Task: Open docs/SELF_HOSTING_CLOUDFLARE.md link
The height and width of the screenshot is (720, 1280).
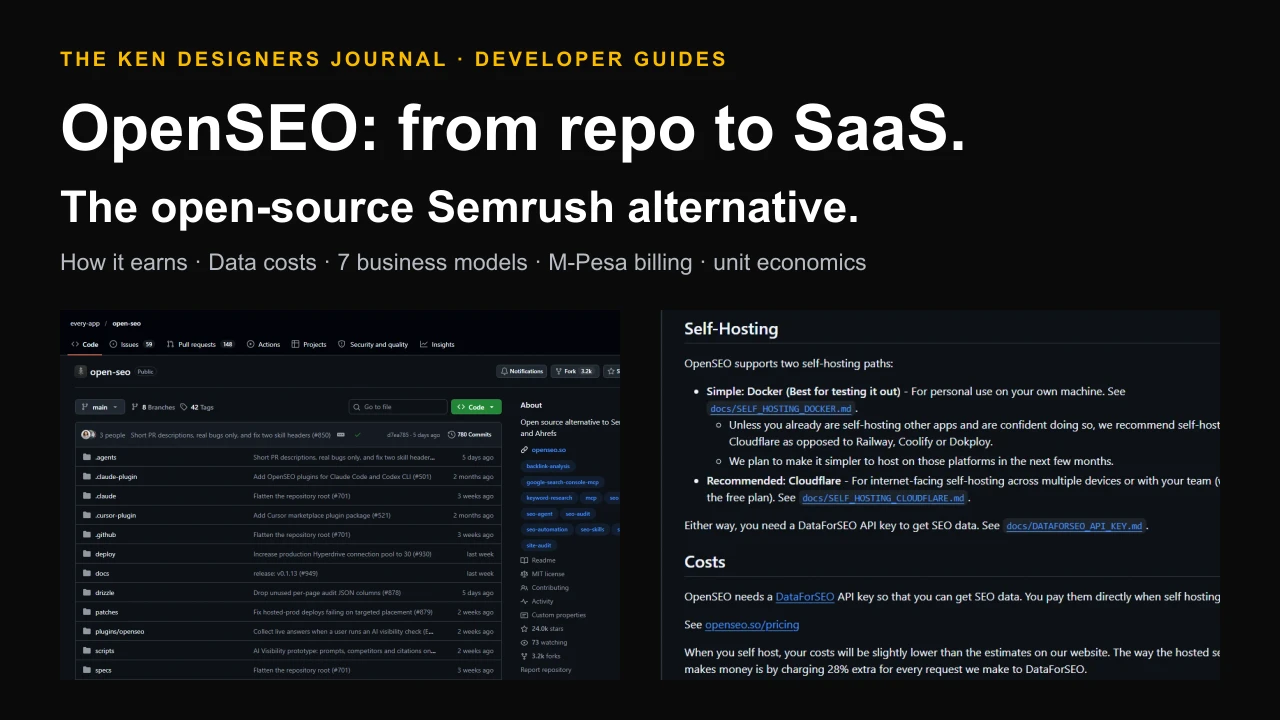Action: (x=883, y=498)
